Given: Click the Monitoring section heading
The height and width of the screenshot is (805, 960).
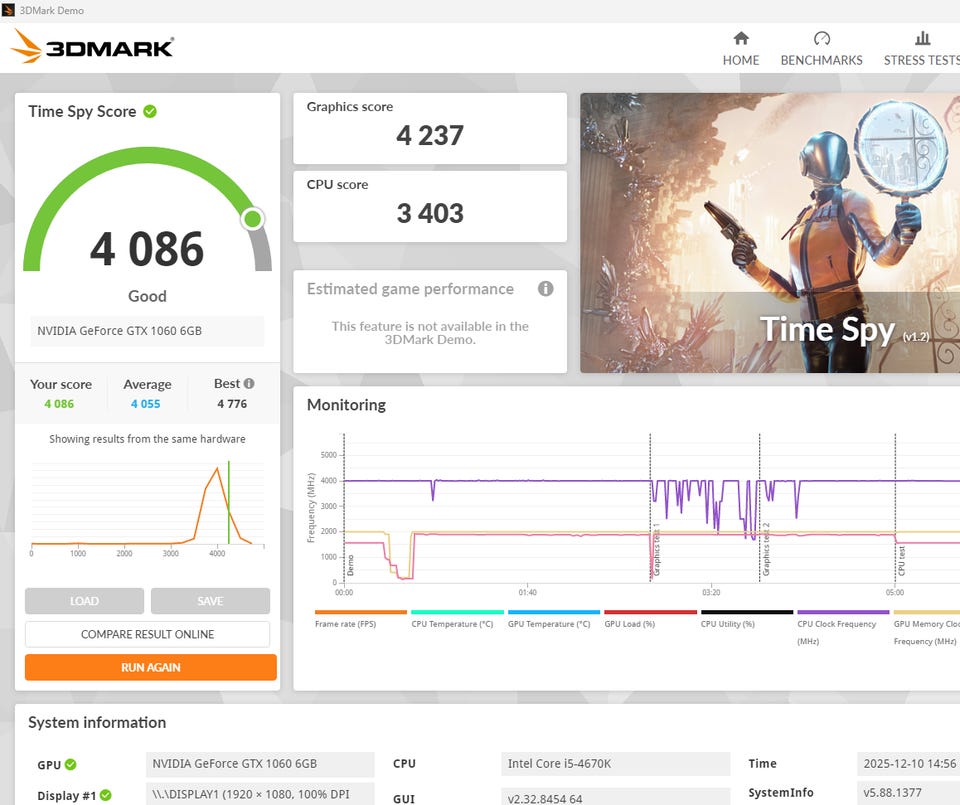Looking at the screenshot, I should (x=347, y=405).
